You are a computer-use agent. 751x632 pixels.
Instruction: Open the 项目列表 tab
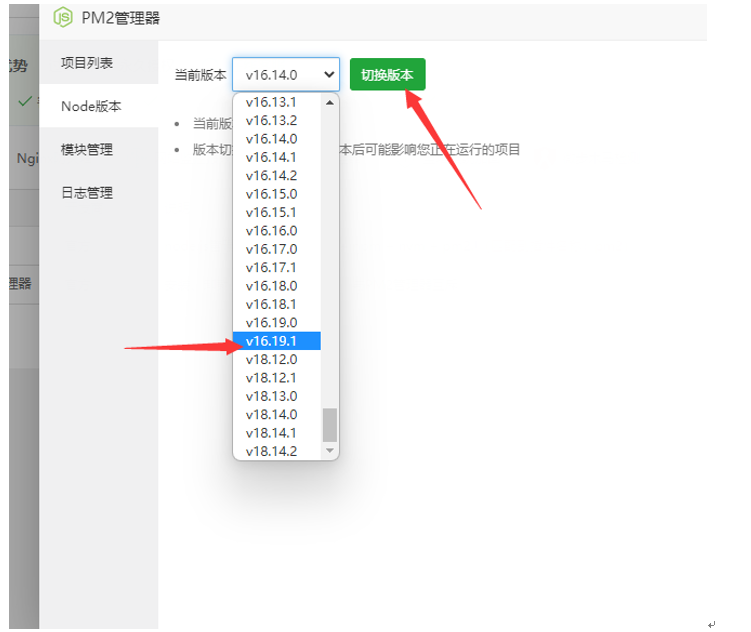(x=99, y=63)
